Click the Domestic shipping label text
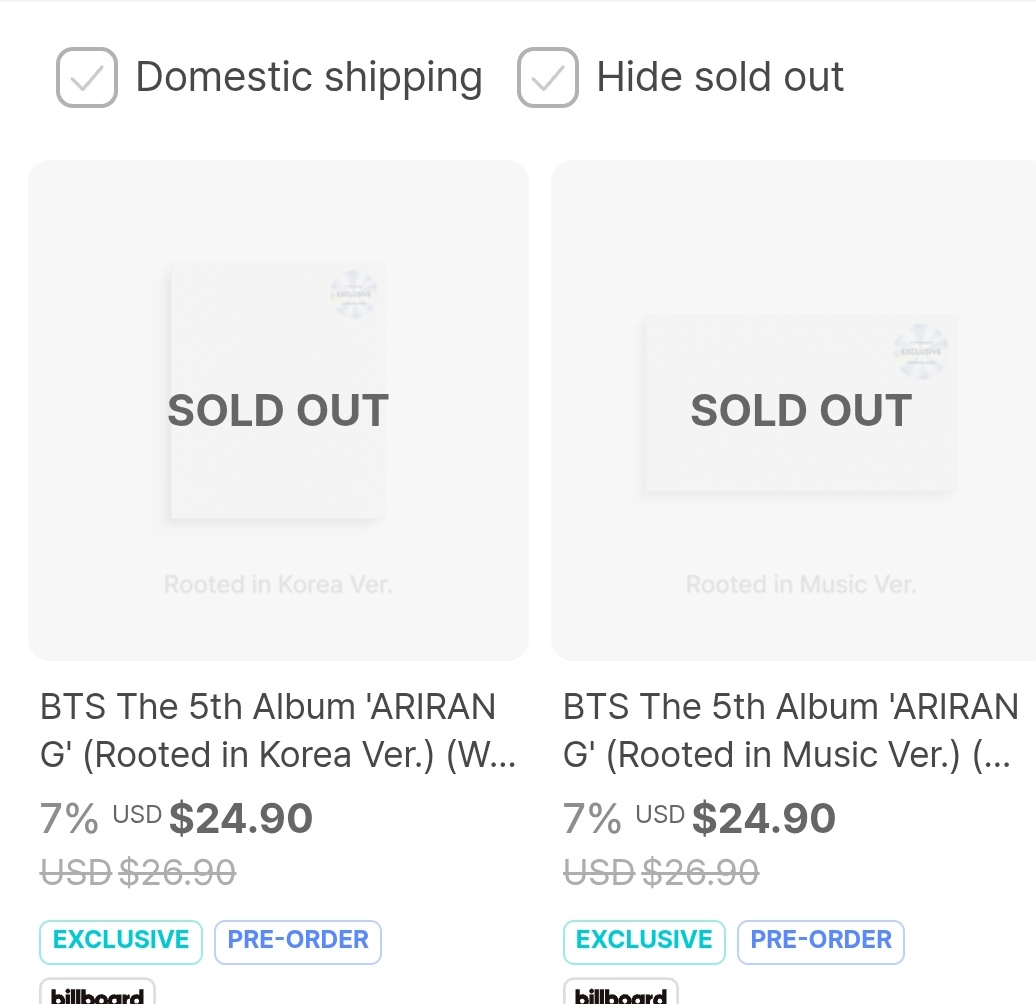This screenshot has width=1036, height=1004. 309,77
